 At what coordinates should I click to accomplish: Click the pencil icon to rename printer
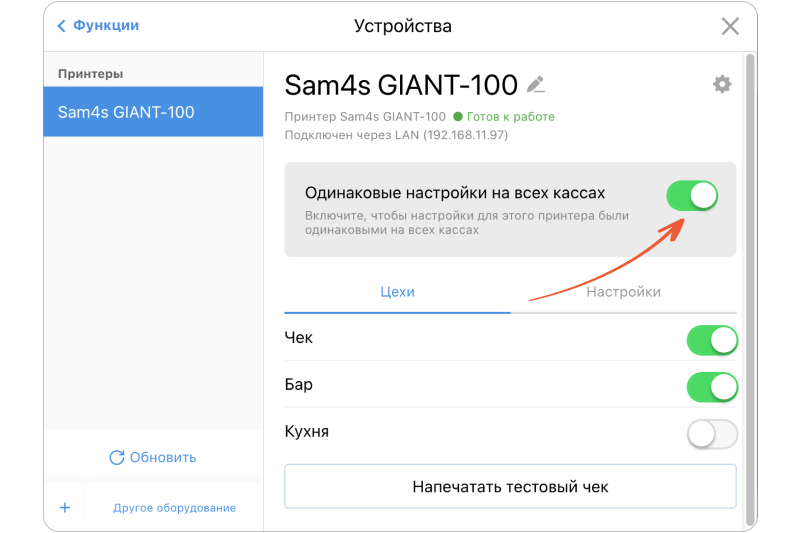pos(536,85)
